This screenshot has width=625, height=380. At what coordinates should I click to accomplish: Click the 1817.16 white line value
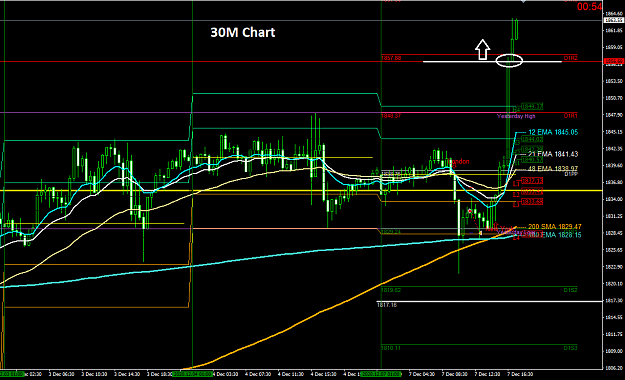pyautogui.click(x=387, y=305)
